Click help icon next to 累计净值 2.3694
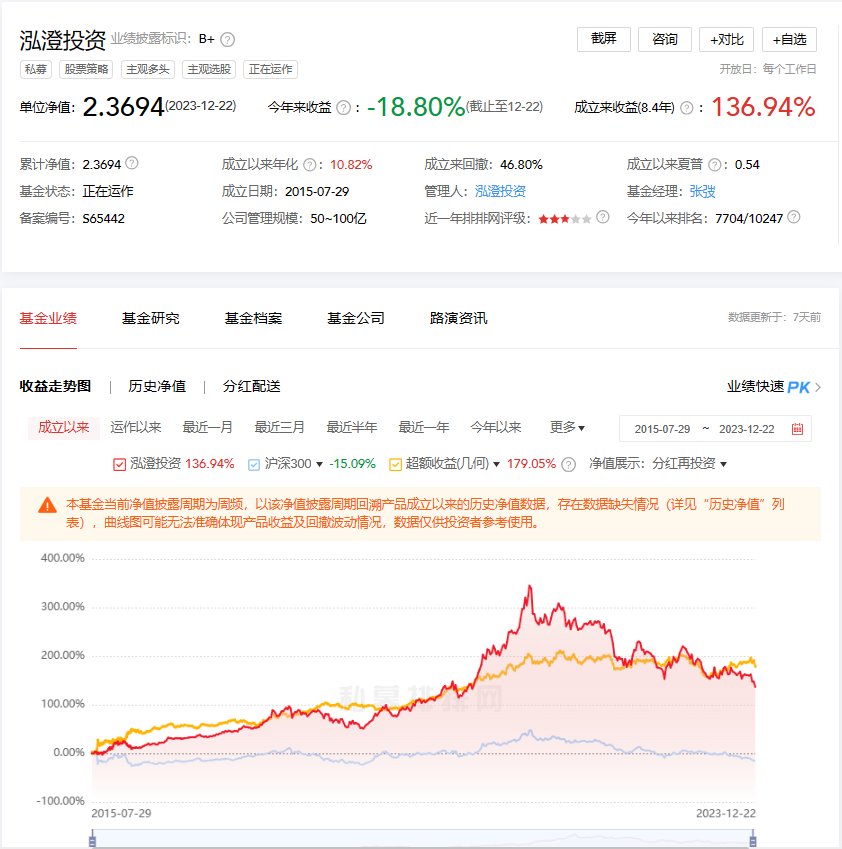This screenshot has width=842, height=849. click(132, 163)
